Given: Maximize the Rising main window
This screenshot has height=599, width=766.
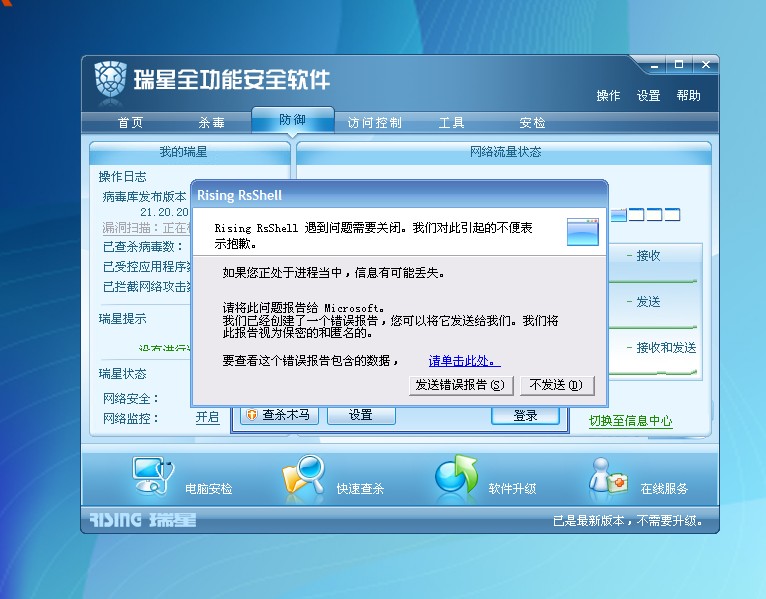Looking at the screenshot, I should (679, 65).
